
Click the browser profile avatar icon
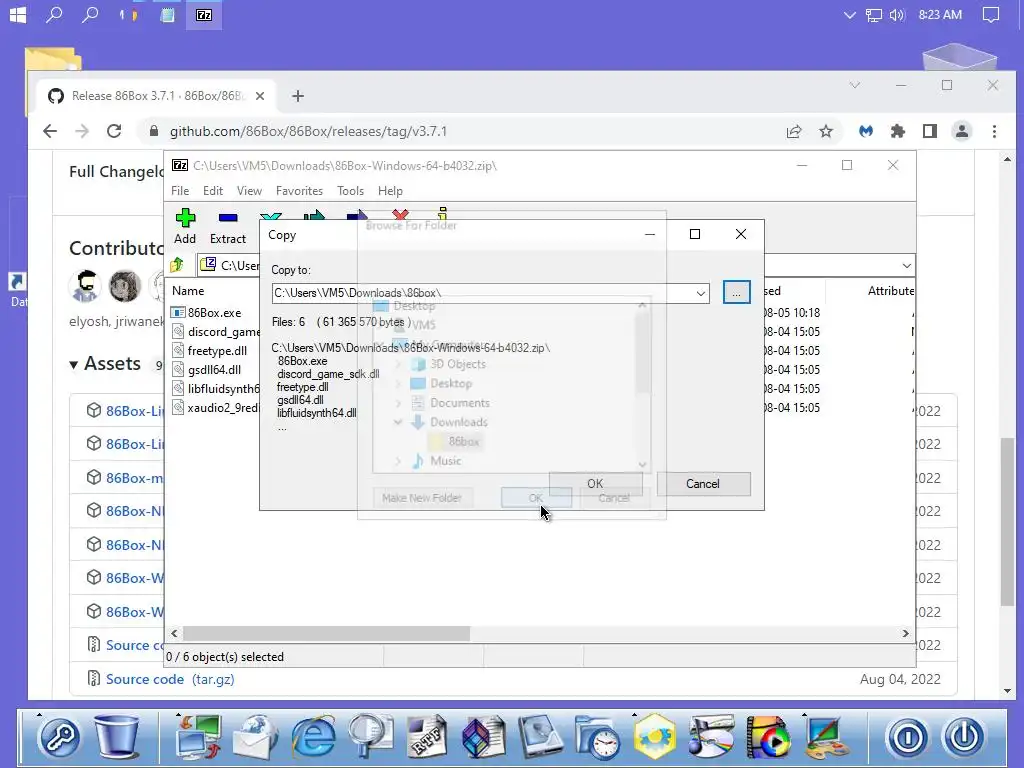[x=962, y=131]
